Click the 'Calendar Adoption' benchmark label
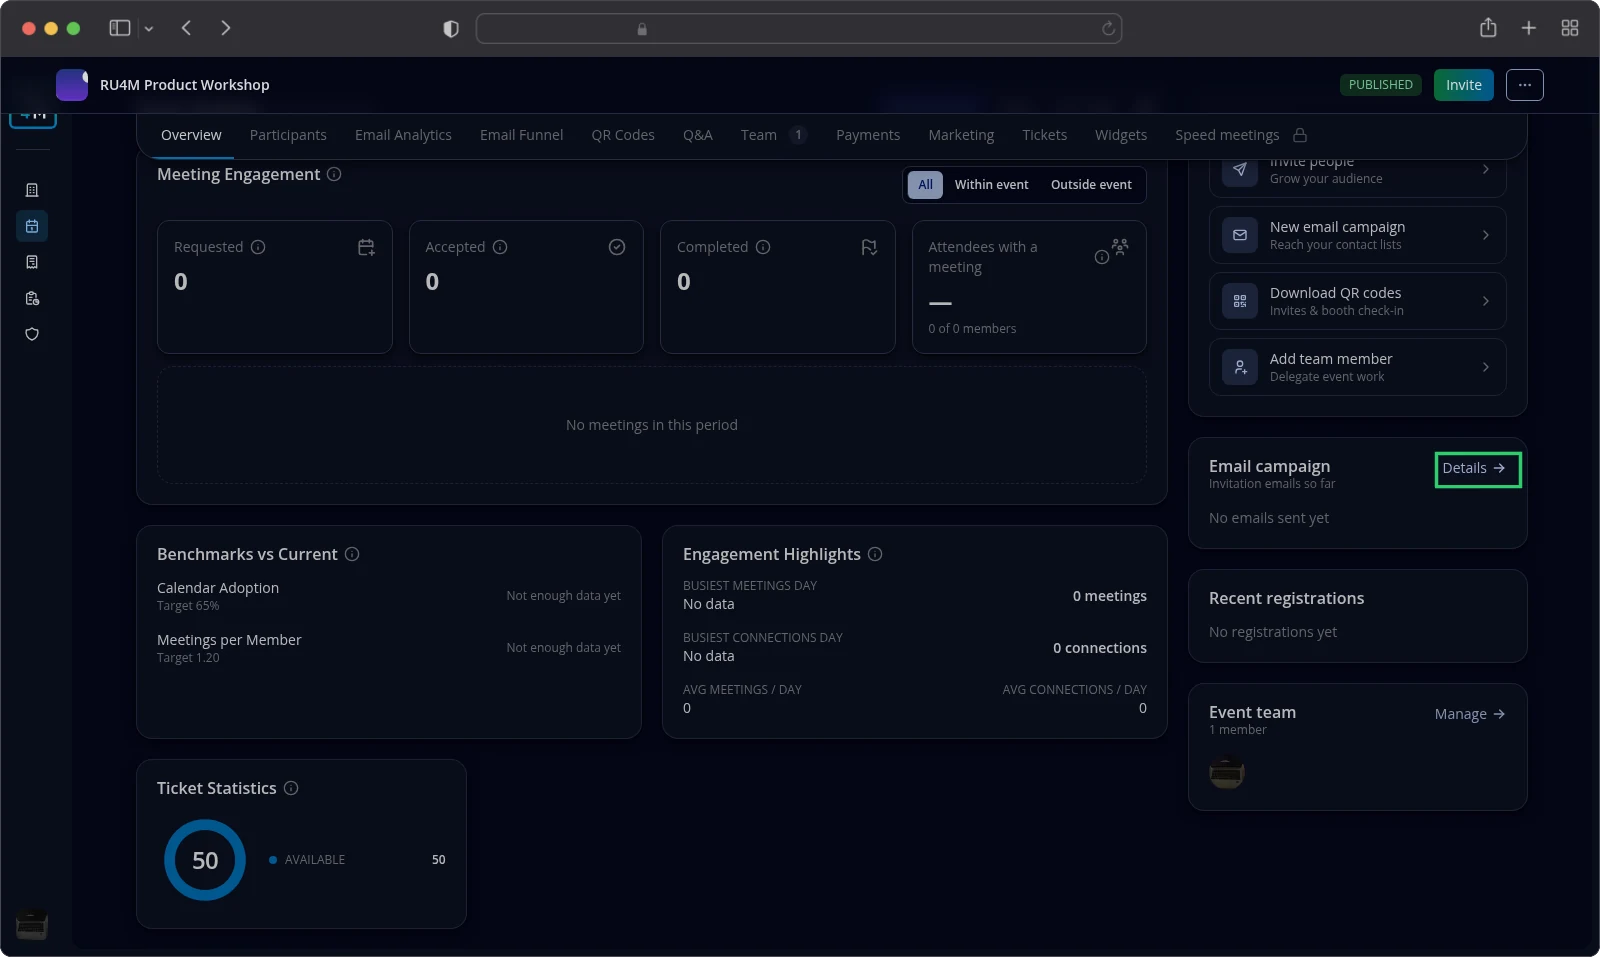The width and height of the screenshot is (1600, 957). [x=218, y=588]
